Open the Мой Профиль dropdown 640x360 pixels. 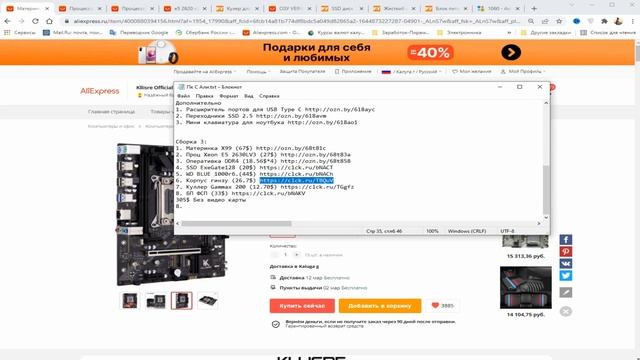coord(523,71)
